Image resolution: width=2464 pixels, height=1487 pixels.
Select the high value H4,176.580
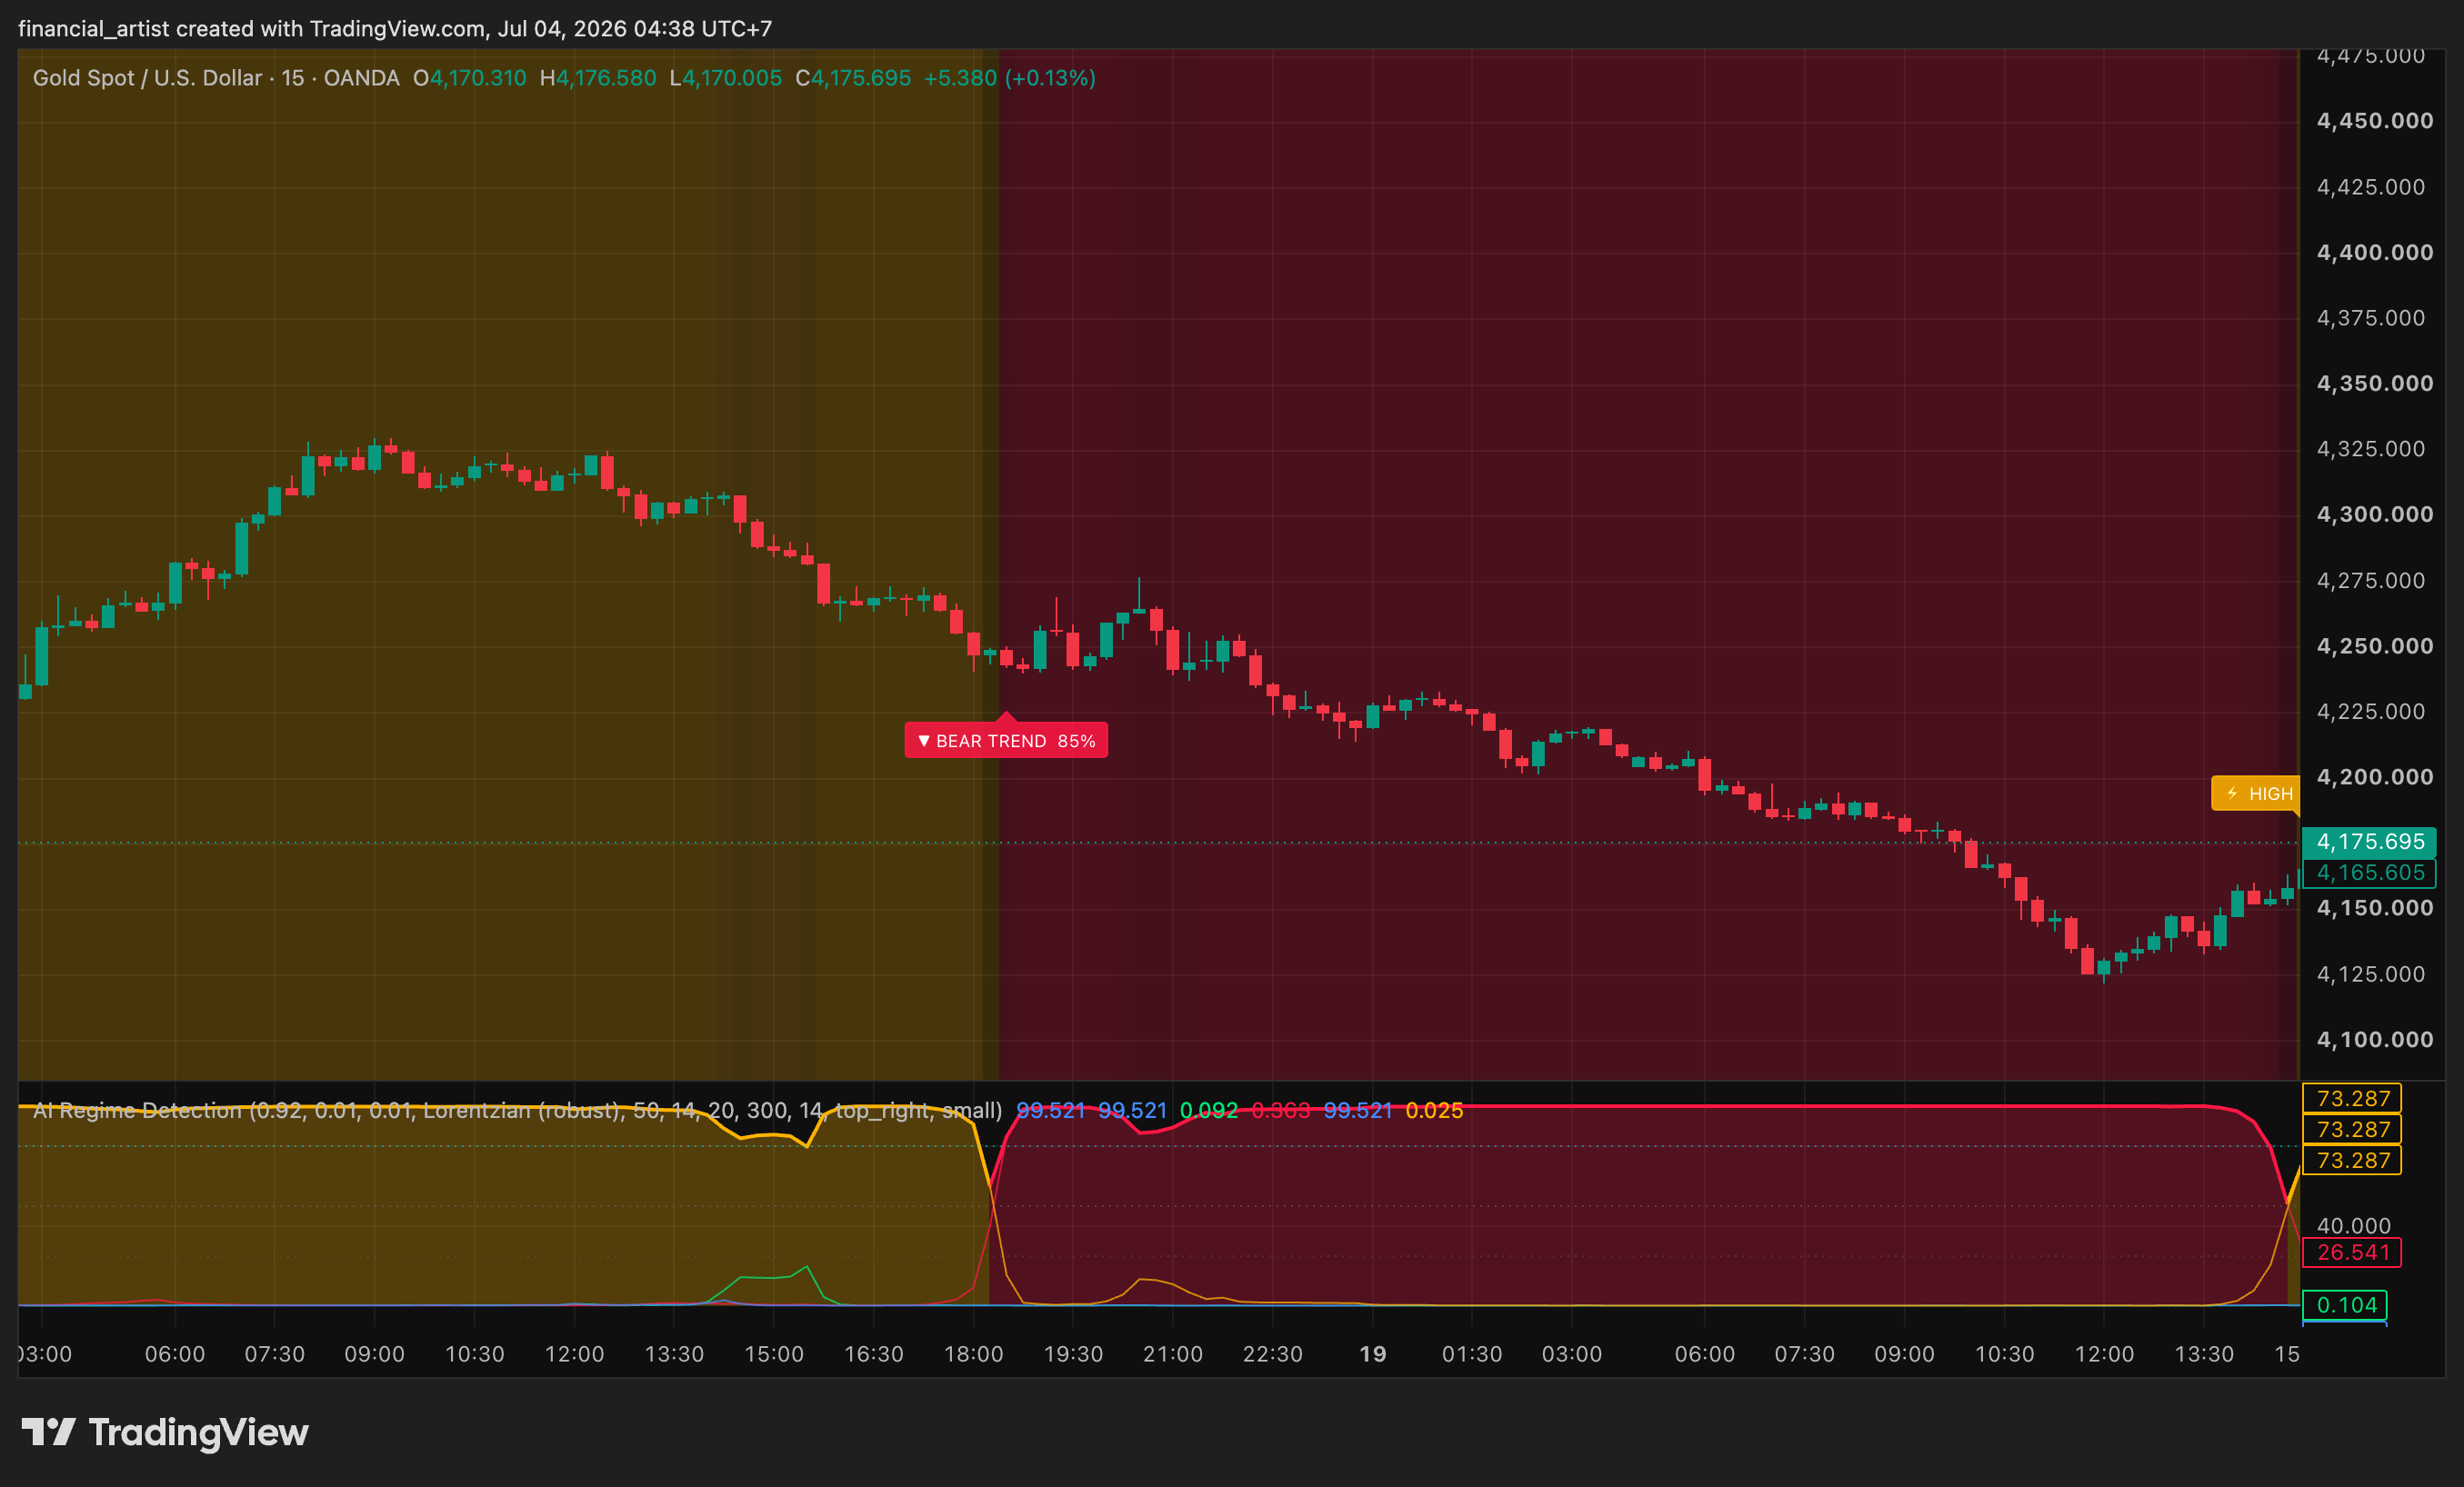click(x=598, y=78)
